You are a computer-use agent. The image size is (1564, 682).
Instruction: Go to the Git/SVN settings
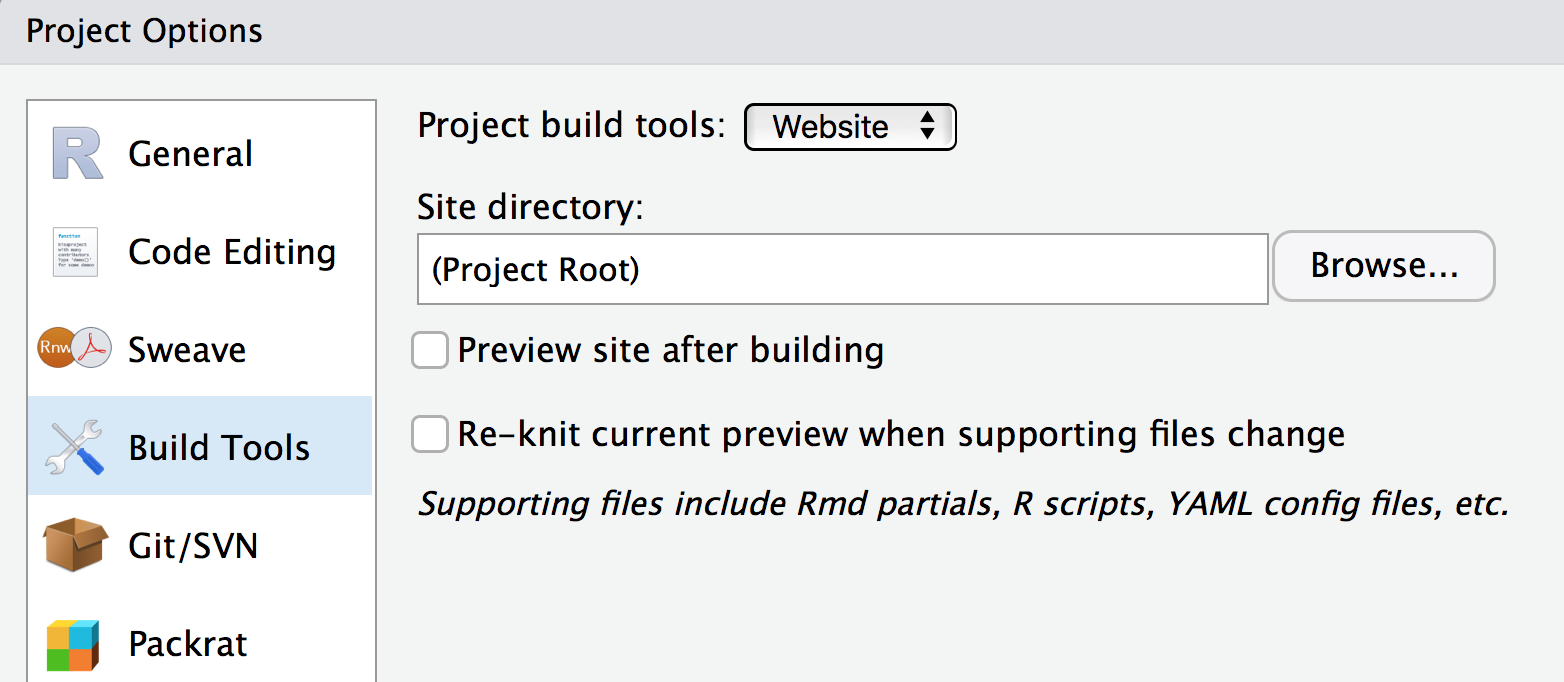(x=193, y=545)
